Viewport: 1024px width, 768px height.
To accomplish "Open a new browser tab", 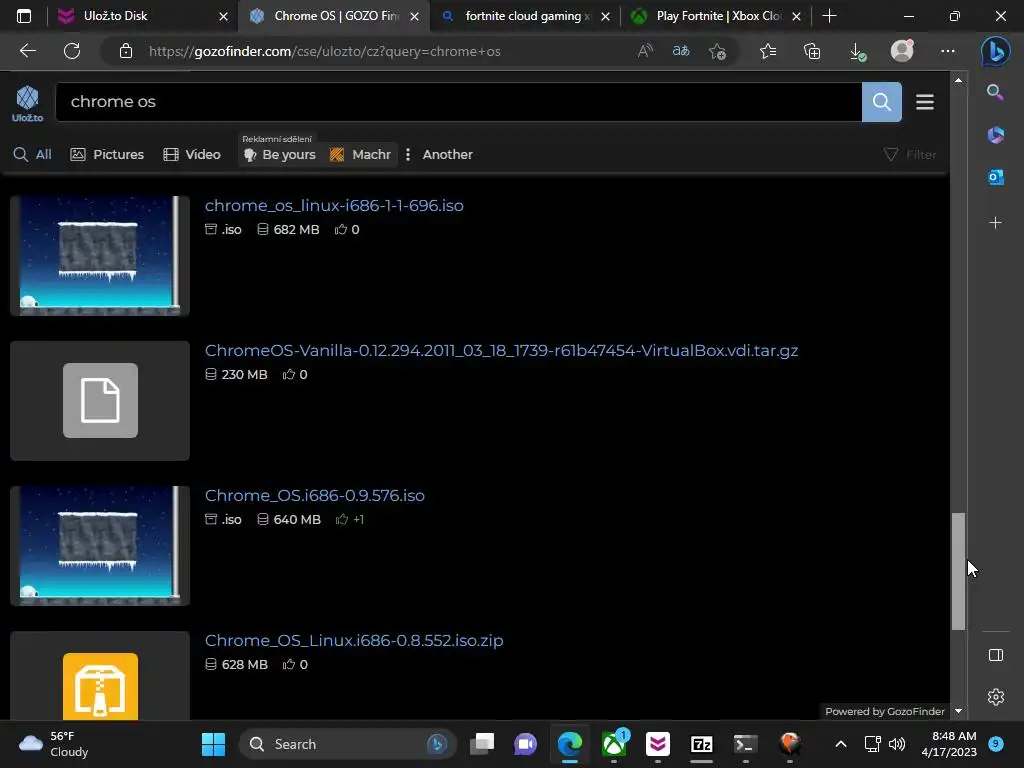I will tap(829, 16).
